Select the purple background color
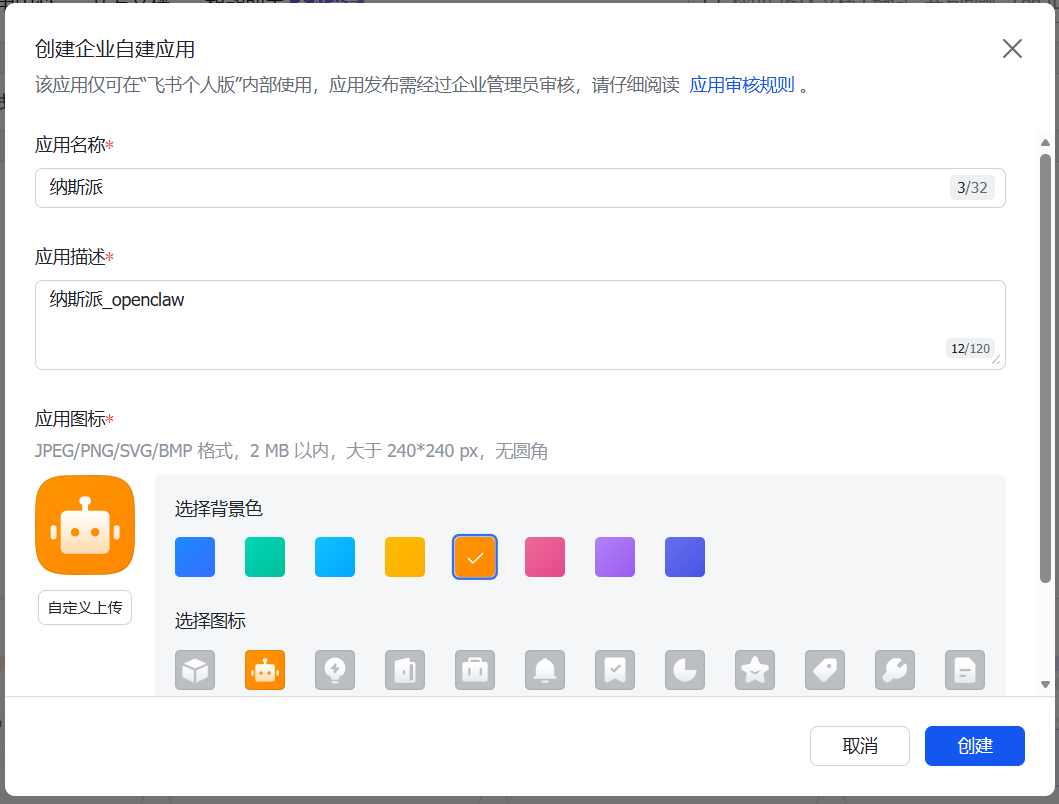 point(615,557)
